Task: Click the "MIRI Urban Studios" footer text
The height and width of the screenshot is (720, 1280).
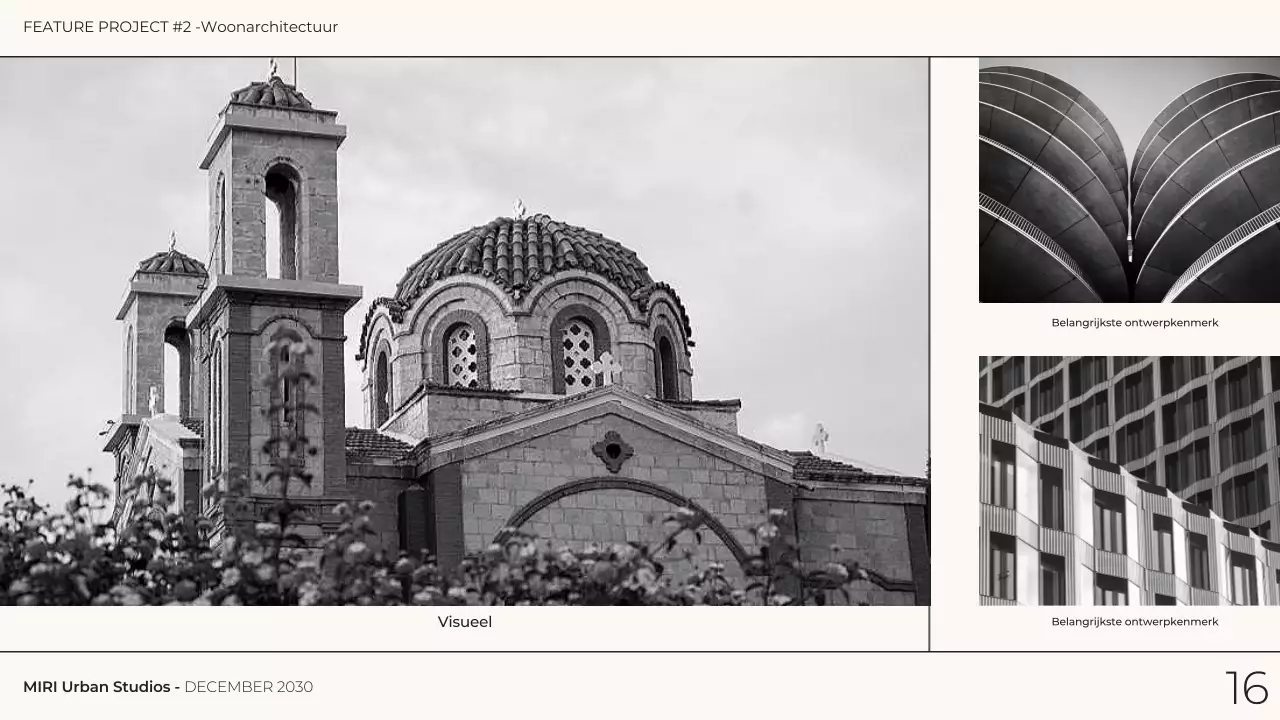Action: pyautogui.click(x=101, y=687)
